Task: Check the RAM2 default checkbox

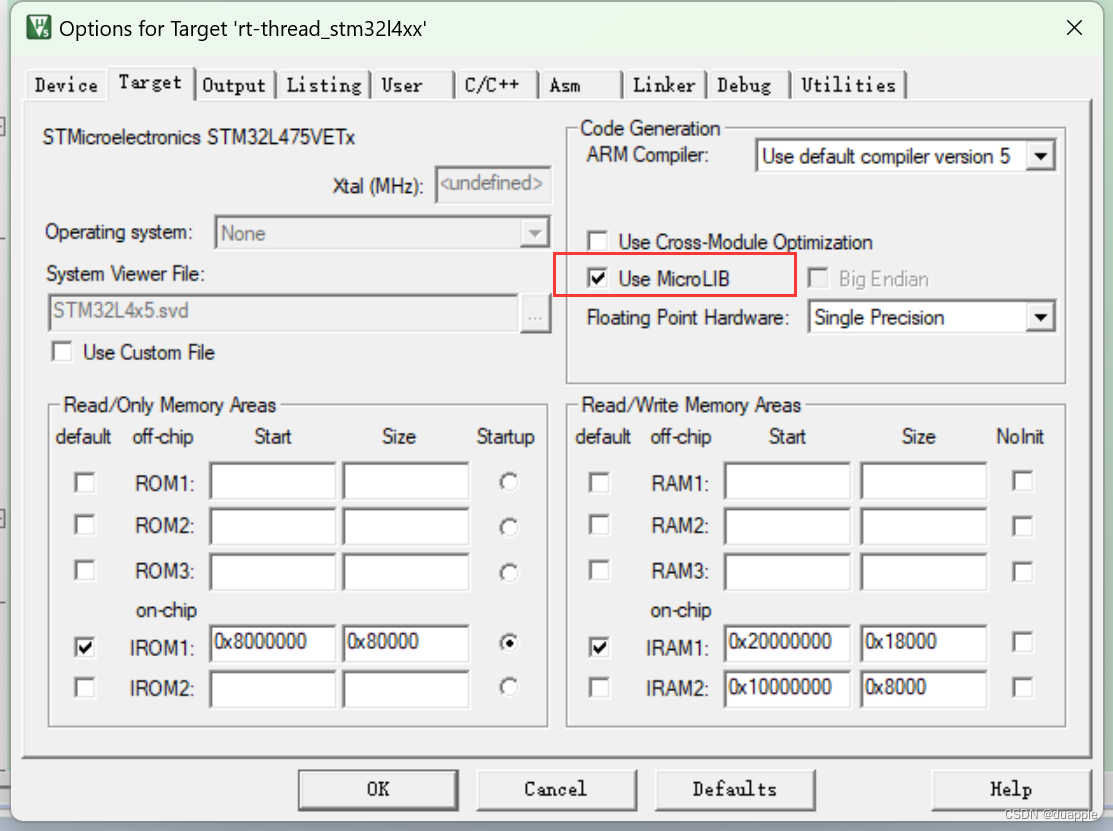Action: point(599,525)
